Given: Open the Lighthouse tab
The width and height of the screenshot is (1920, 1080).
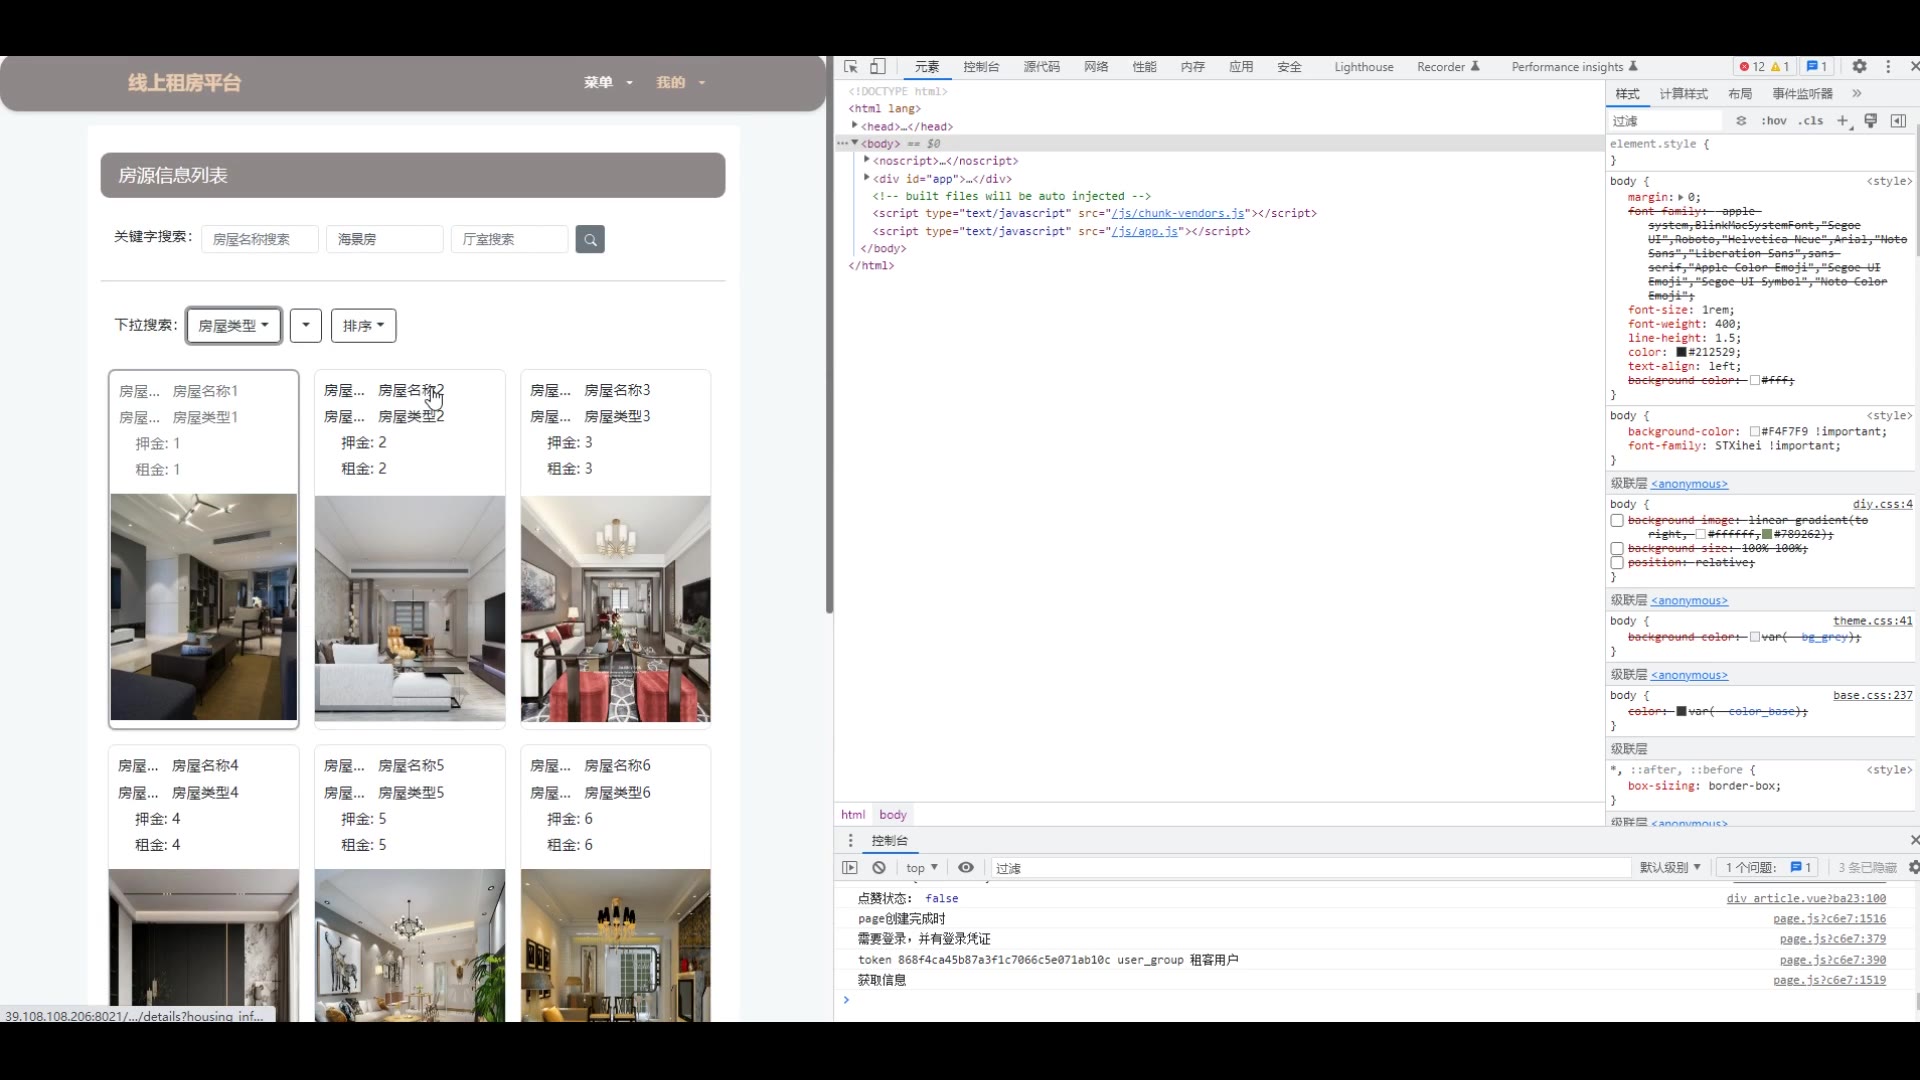Looking at the screenshot, I should pyautogui.click(x=1363, y=67).
